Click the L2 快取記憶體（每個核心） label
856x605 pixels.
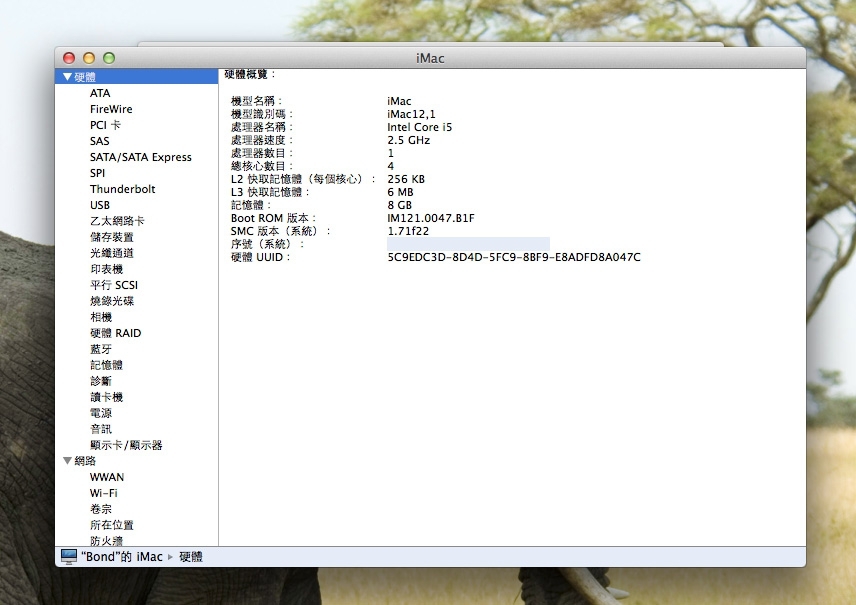click(303, 179)
